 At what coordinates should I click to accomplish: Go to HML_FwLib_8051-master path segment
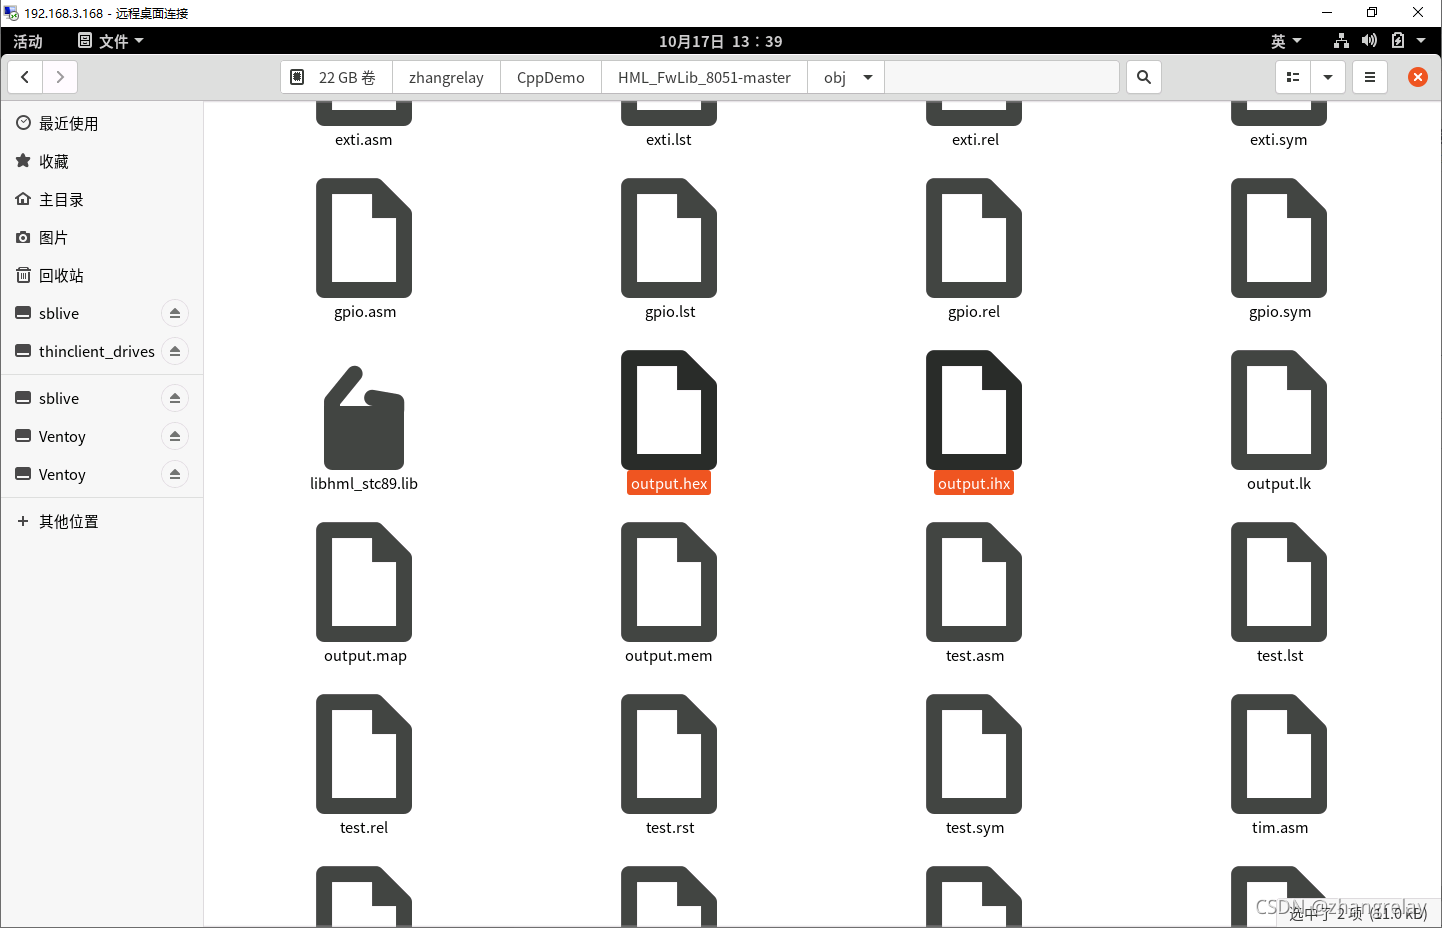pyautogui.click(x=704, y=77)
